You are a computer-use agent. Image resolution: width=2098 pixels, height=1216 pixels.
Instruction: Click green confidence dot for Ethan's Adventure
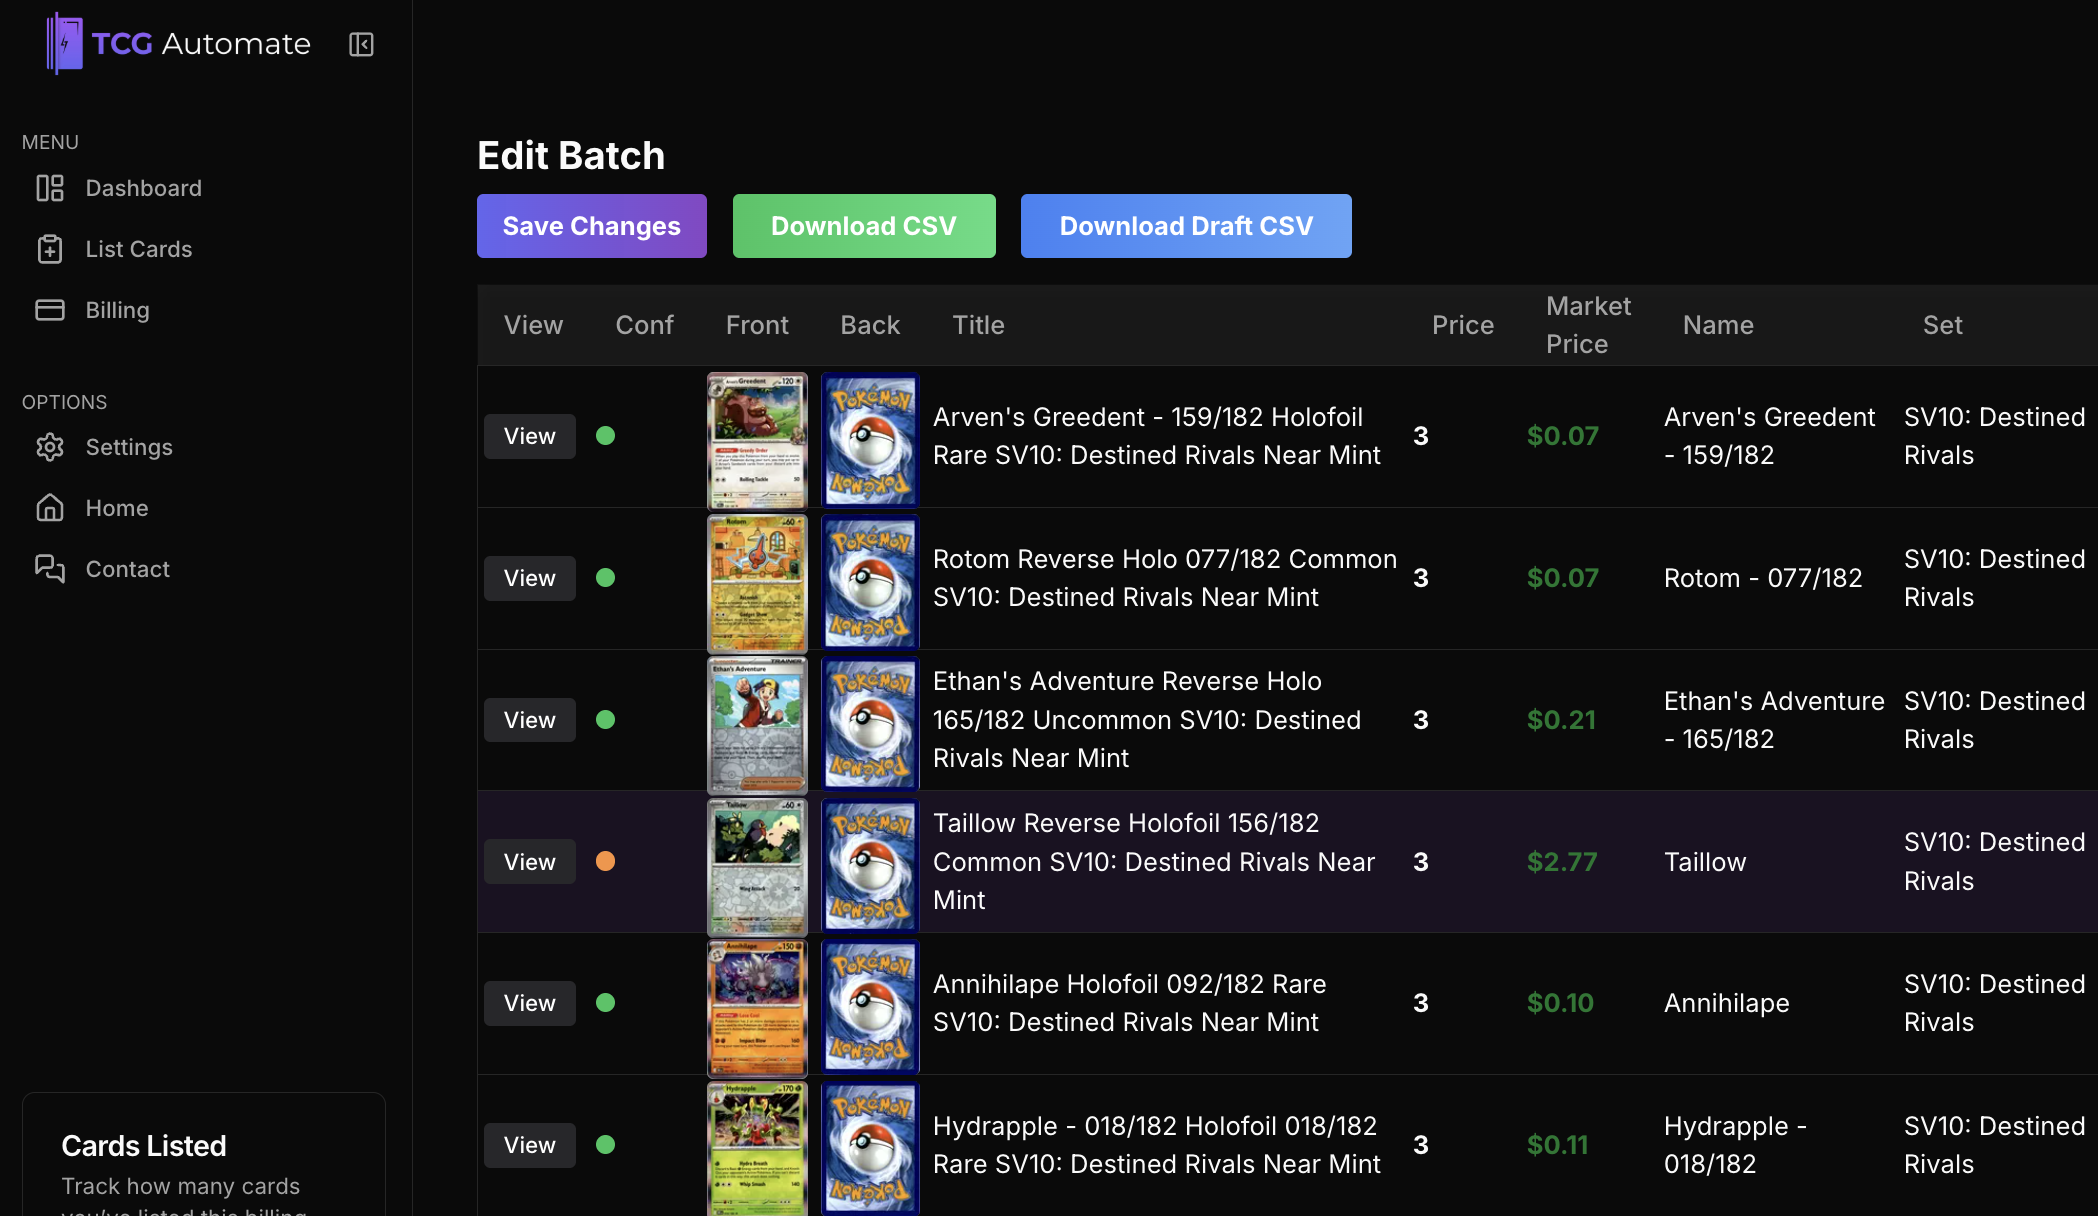pos(605,719)
